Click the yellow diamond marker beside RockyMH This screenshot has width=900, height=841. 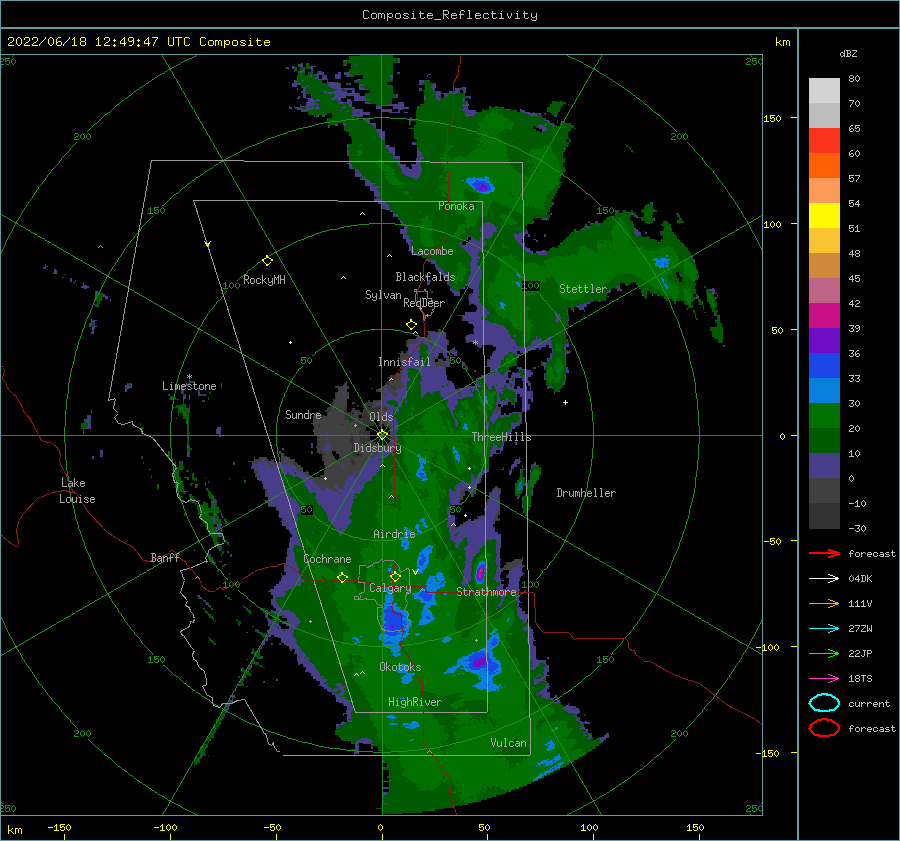(x=267, y=261)
